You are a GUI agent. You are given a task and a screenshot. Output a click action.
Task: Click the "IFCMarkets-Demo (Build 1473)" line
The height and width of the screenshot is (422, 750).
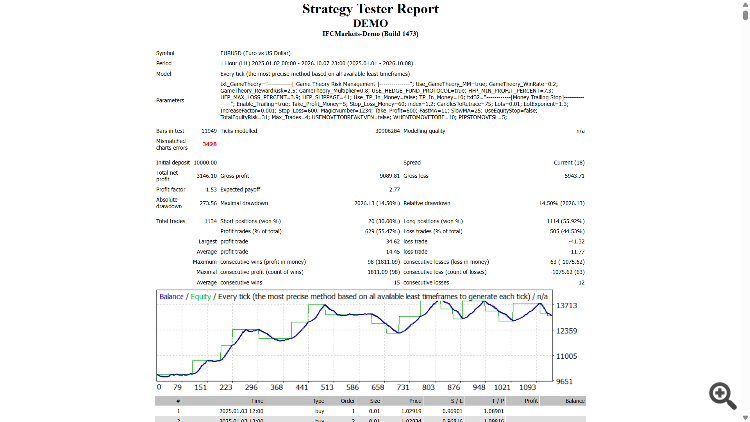(370, 34)
